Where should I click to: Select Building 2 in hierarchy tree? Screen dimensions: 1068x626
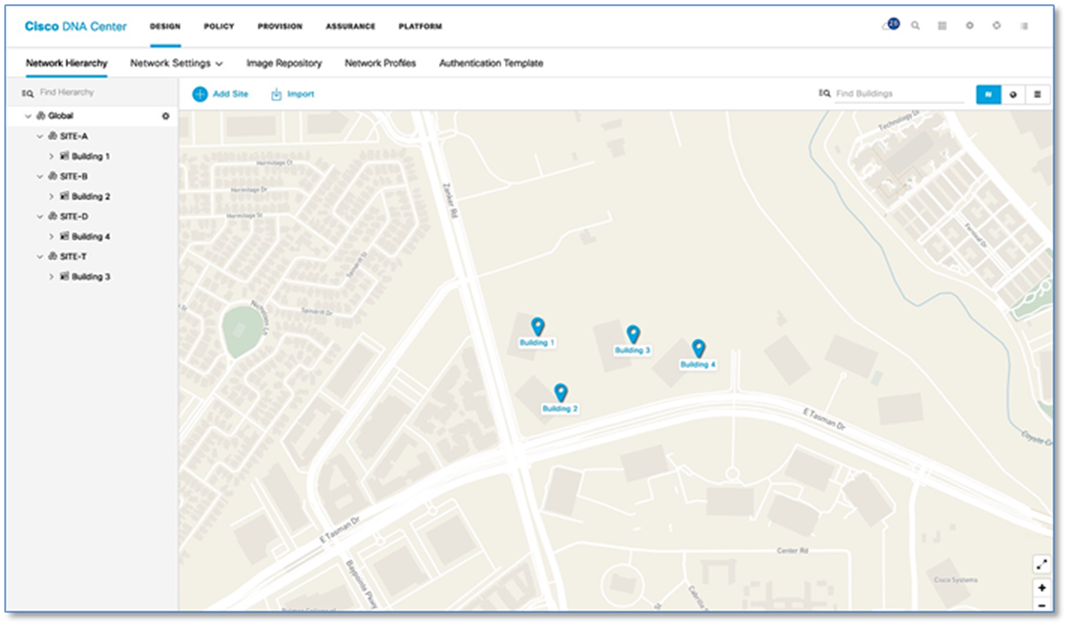pyautogui.click(x=91, y=197)
